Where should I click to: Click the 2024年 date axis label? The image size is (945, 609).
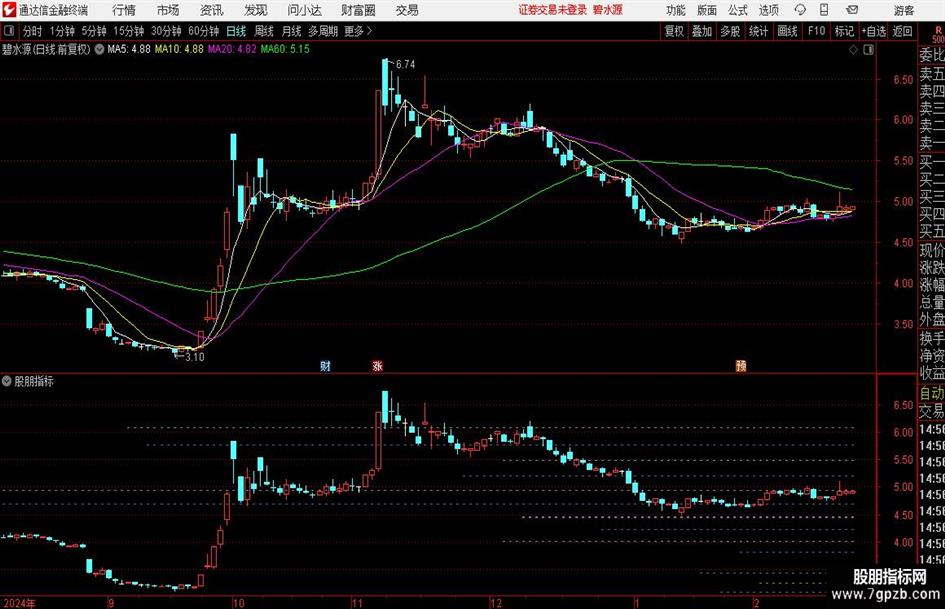pos(20,603)
